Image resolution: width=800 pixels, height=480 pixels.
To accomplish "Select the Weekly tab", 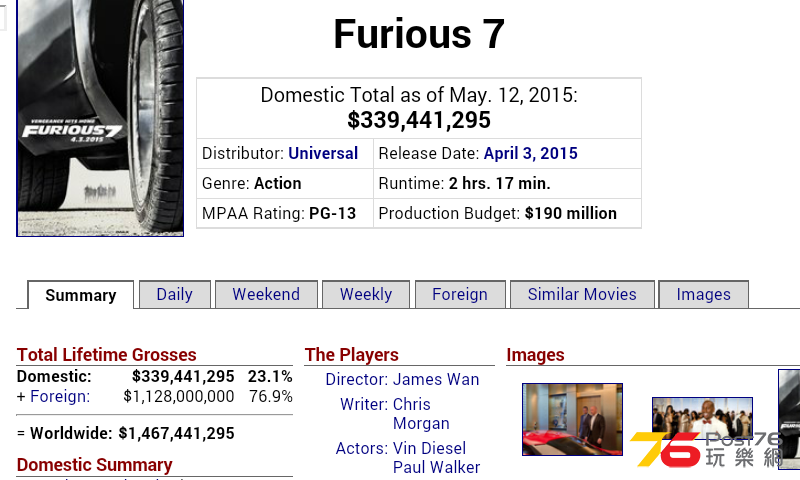I will (x=366, y=294).
